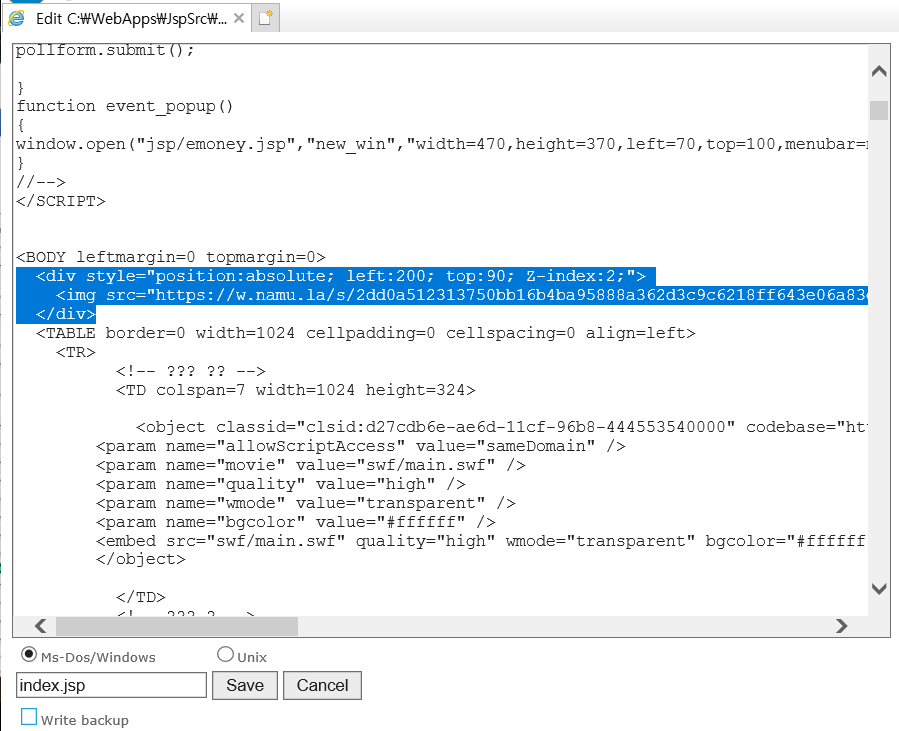The width and height of the screenshot is (899, 731).
Task: Enable Write backup checkbox
Action: coord(29,717)
